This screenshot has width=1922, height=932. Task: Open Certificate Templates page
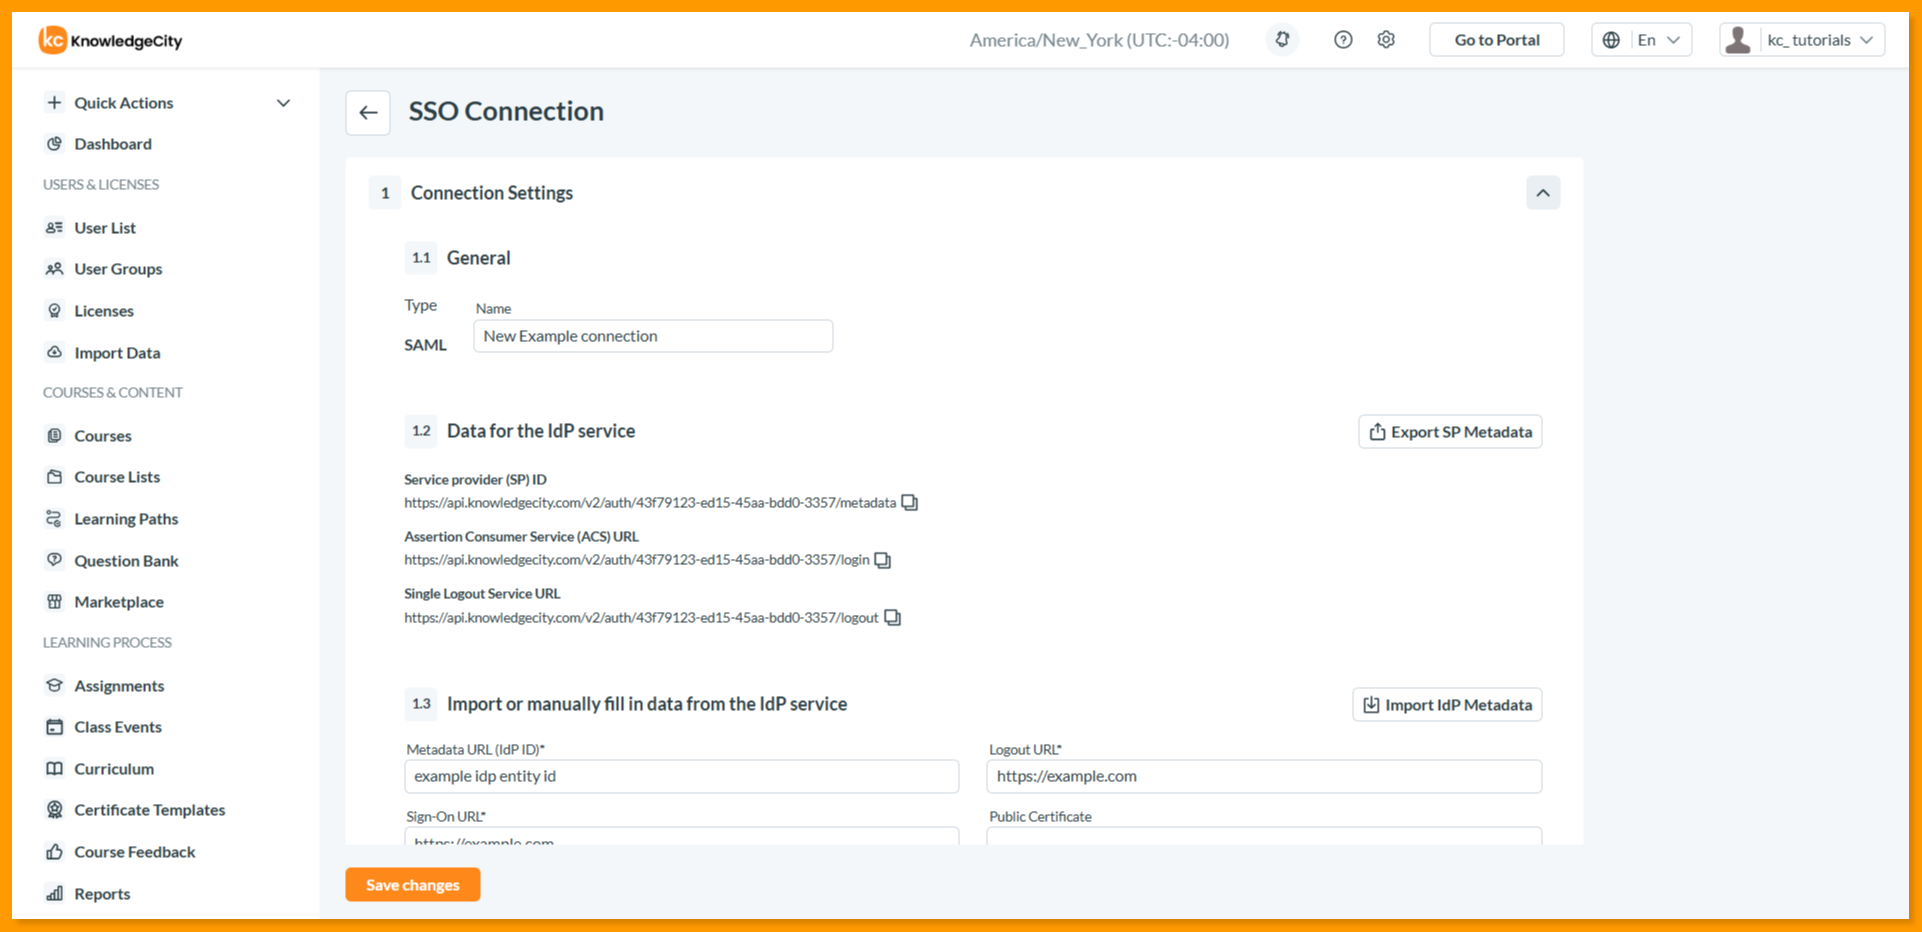[150, 810]
